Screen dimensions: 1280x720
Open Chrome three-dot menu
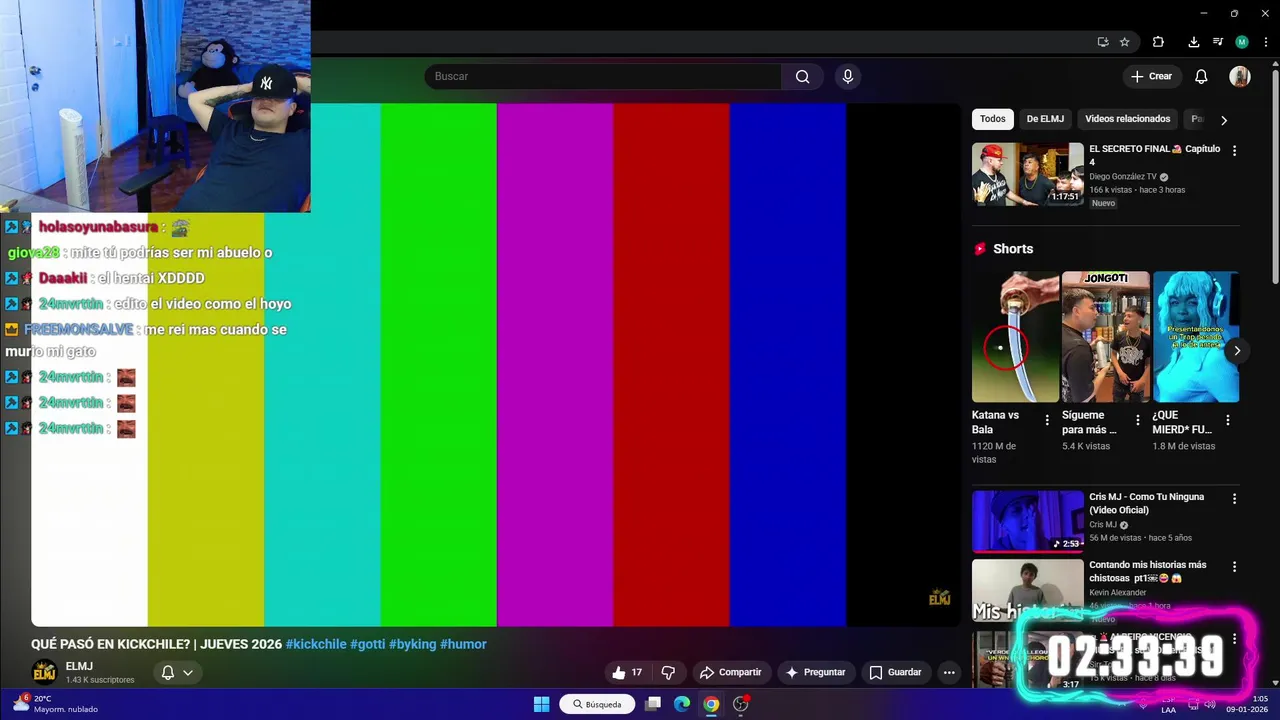click(x=1266, y=42)
